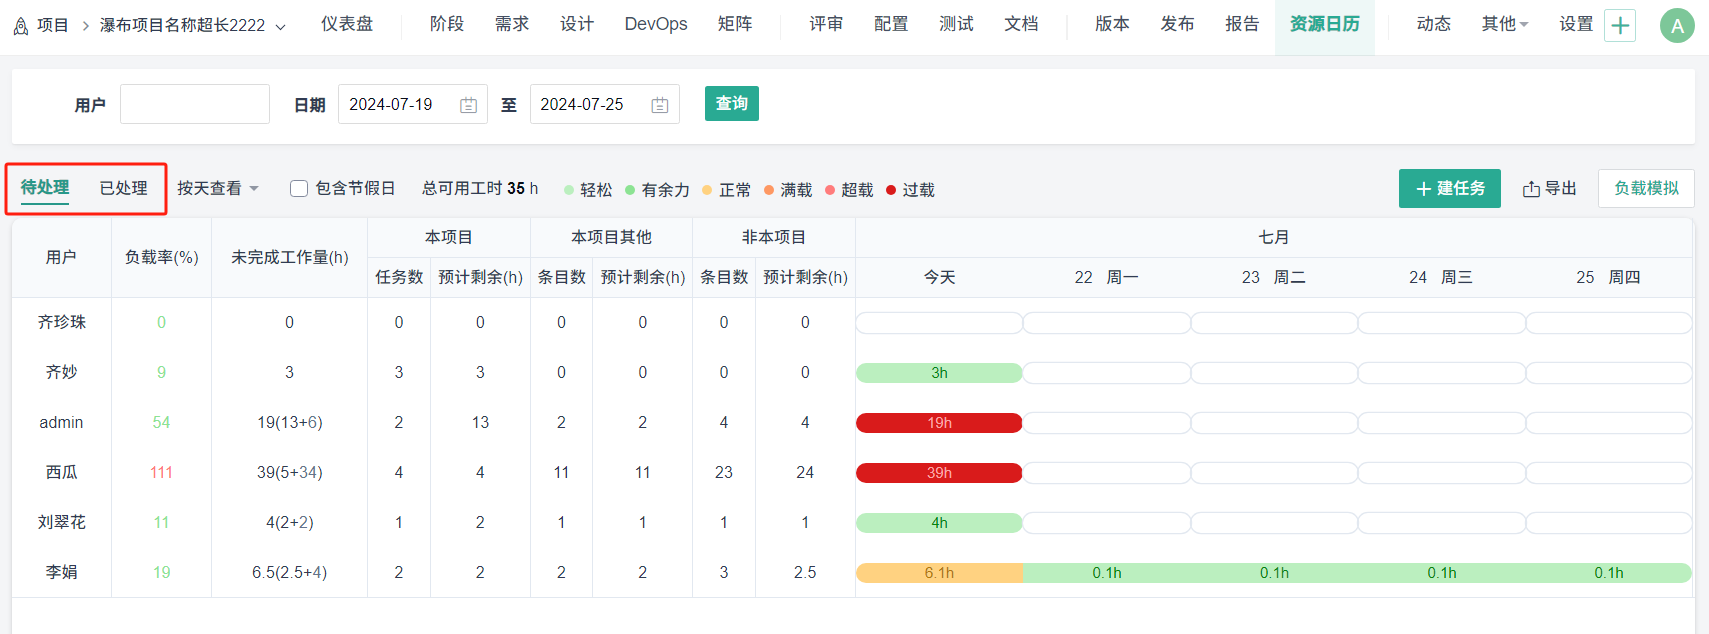This screenshot has width=1709, height=634.
Task: Expand the project name dropdown
Action: coord(280,26)
